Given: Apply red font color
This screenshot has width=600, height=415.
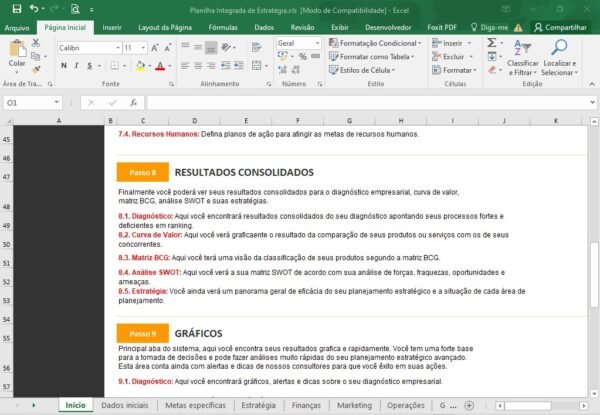Looking at the screenshot, I should point(160,66).
